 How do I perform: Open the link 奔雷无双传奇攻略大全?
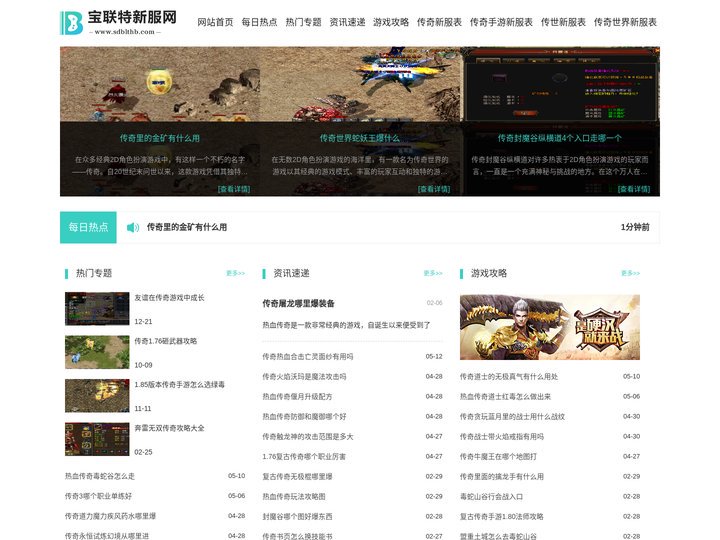click(x=169, y=428)
